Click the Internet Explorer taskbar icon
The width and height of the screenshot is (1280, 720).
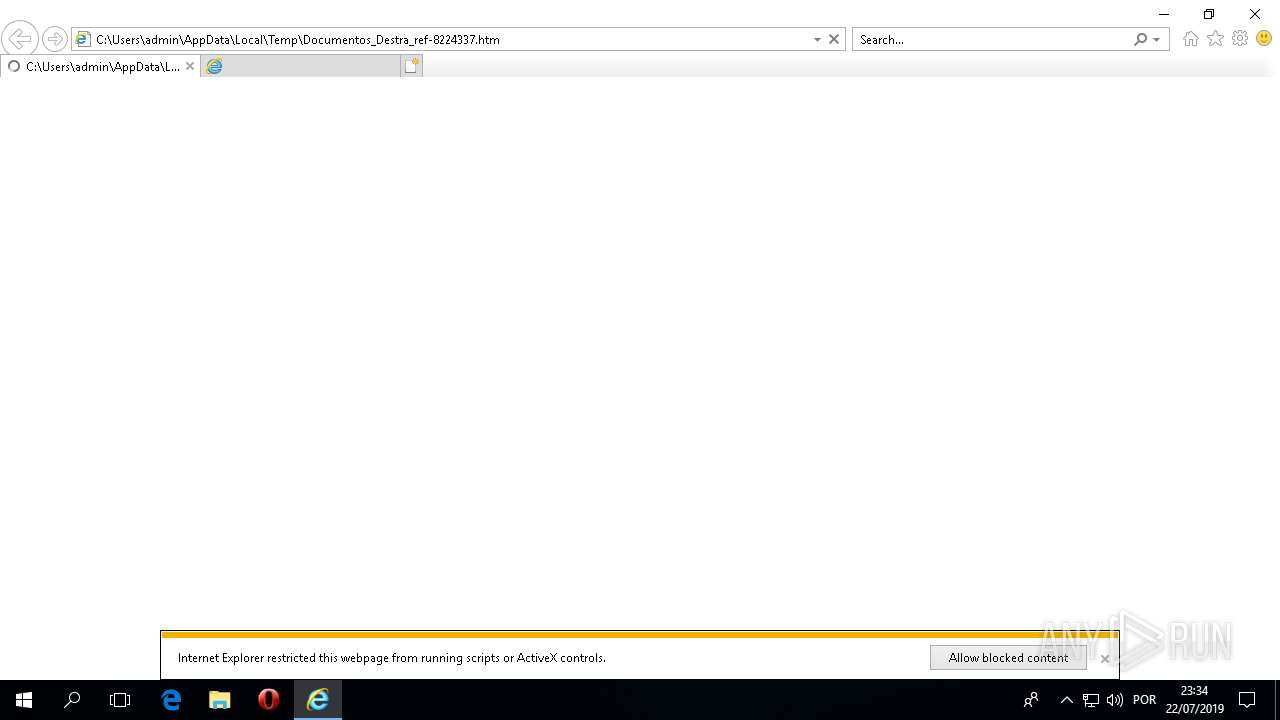click(318, 700)
